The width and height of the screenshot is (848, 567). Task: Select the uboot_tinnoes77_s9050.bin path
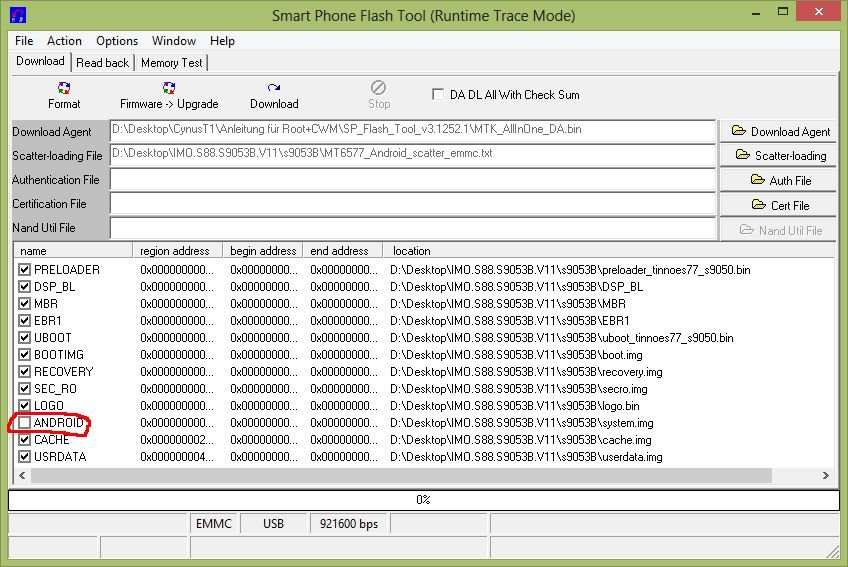(x=561, y=338)
